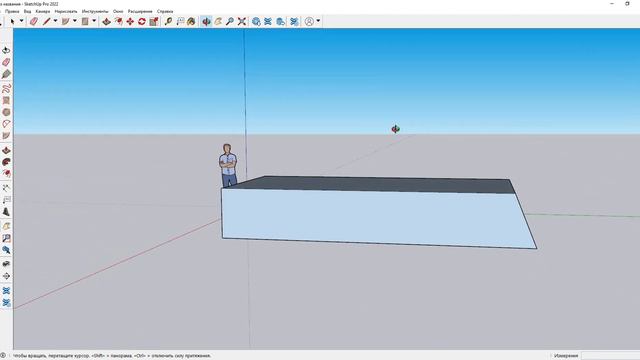Pick the Pie tool in side toolbar
The image size is (640, 360).
click(x=6, y=136)
